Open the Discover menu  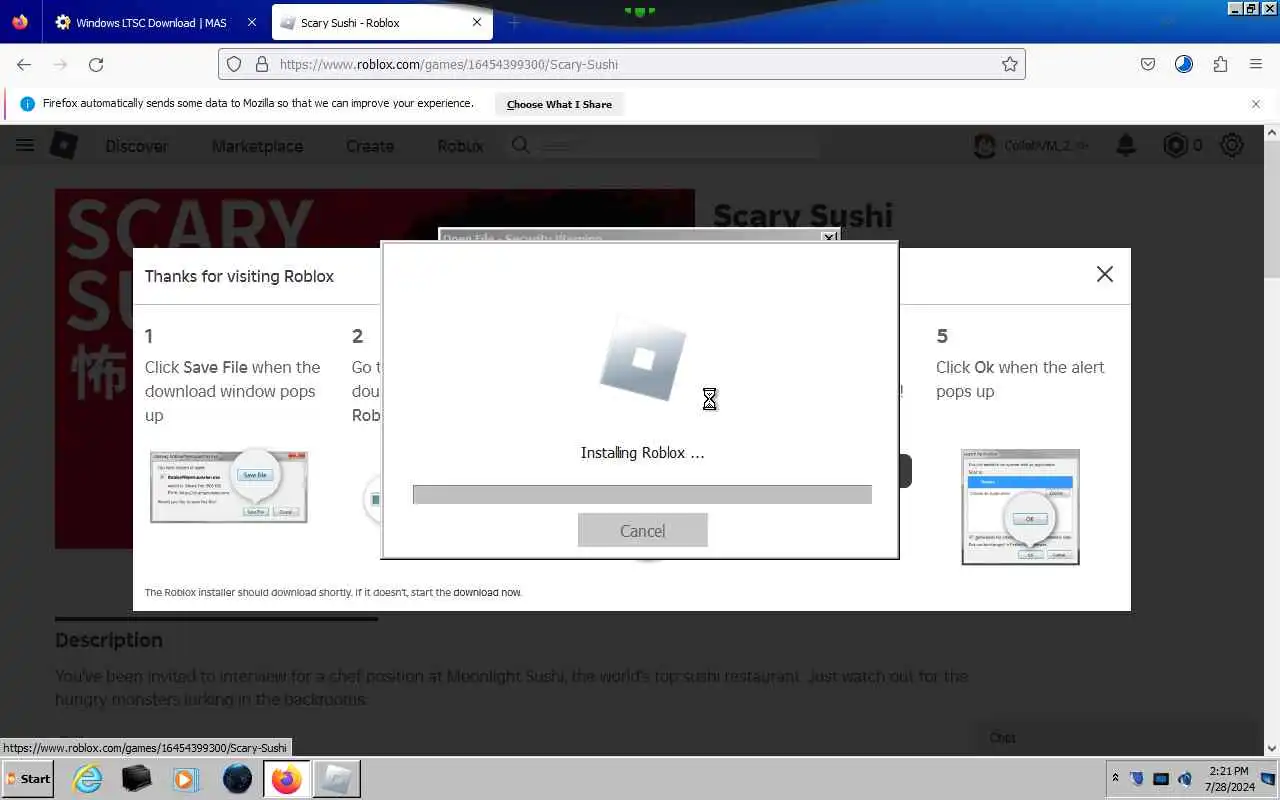tap(137, 146)
